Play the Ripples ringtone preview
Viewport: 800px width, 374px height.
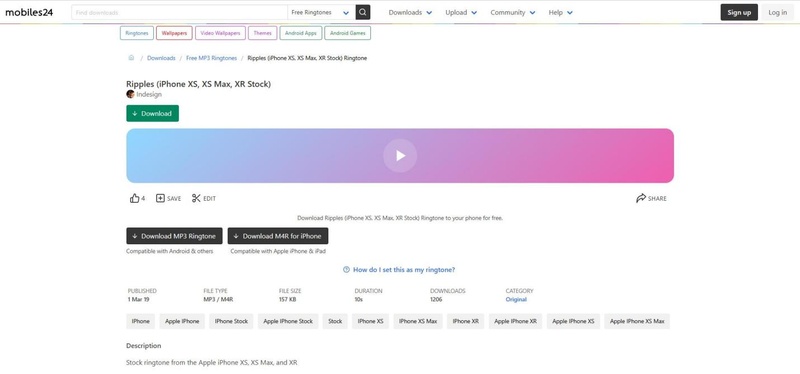400,156
